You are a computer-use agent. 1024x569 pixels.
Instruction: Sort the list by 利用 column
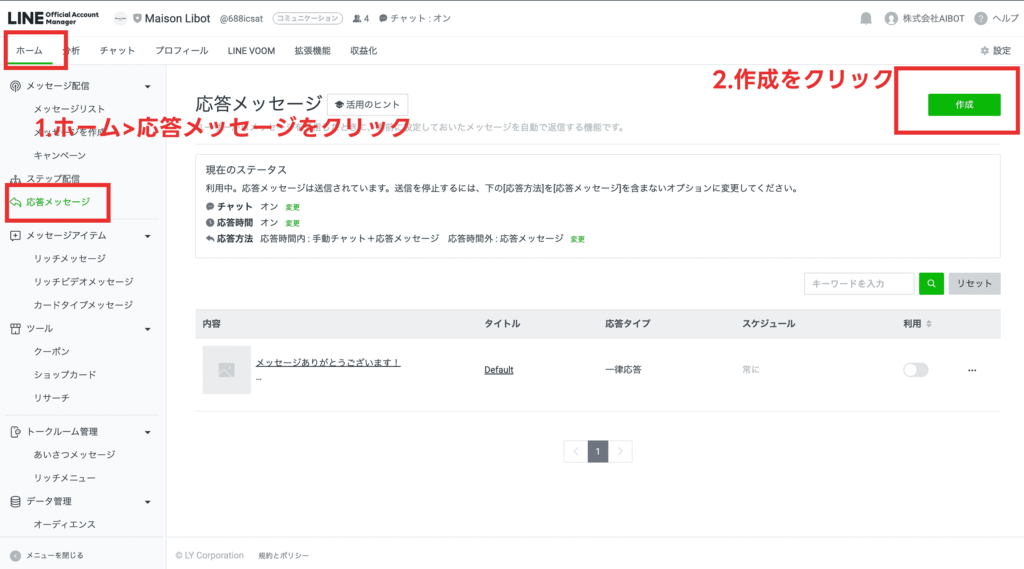pyautogui.click(x=928, y=324)
